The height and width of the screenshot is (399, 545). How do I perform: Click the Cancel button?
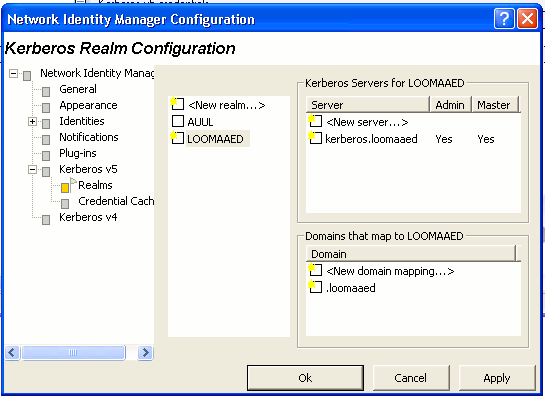411,378
